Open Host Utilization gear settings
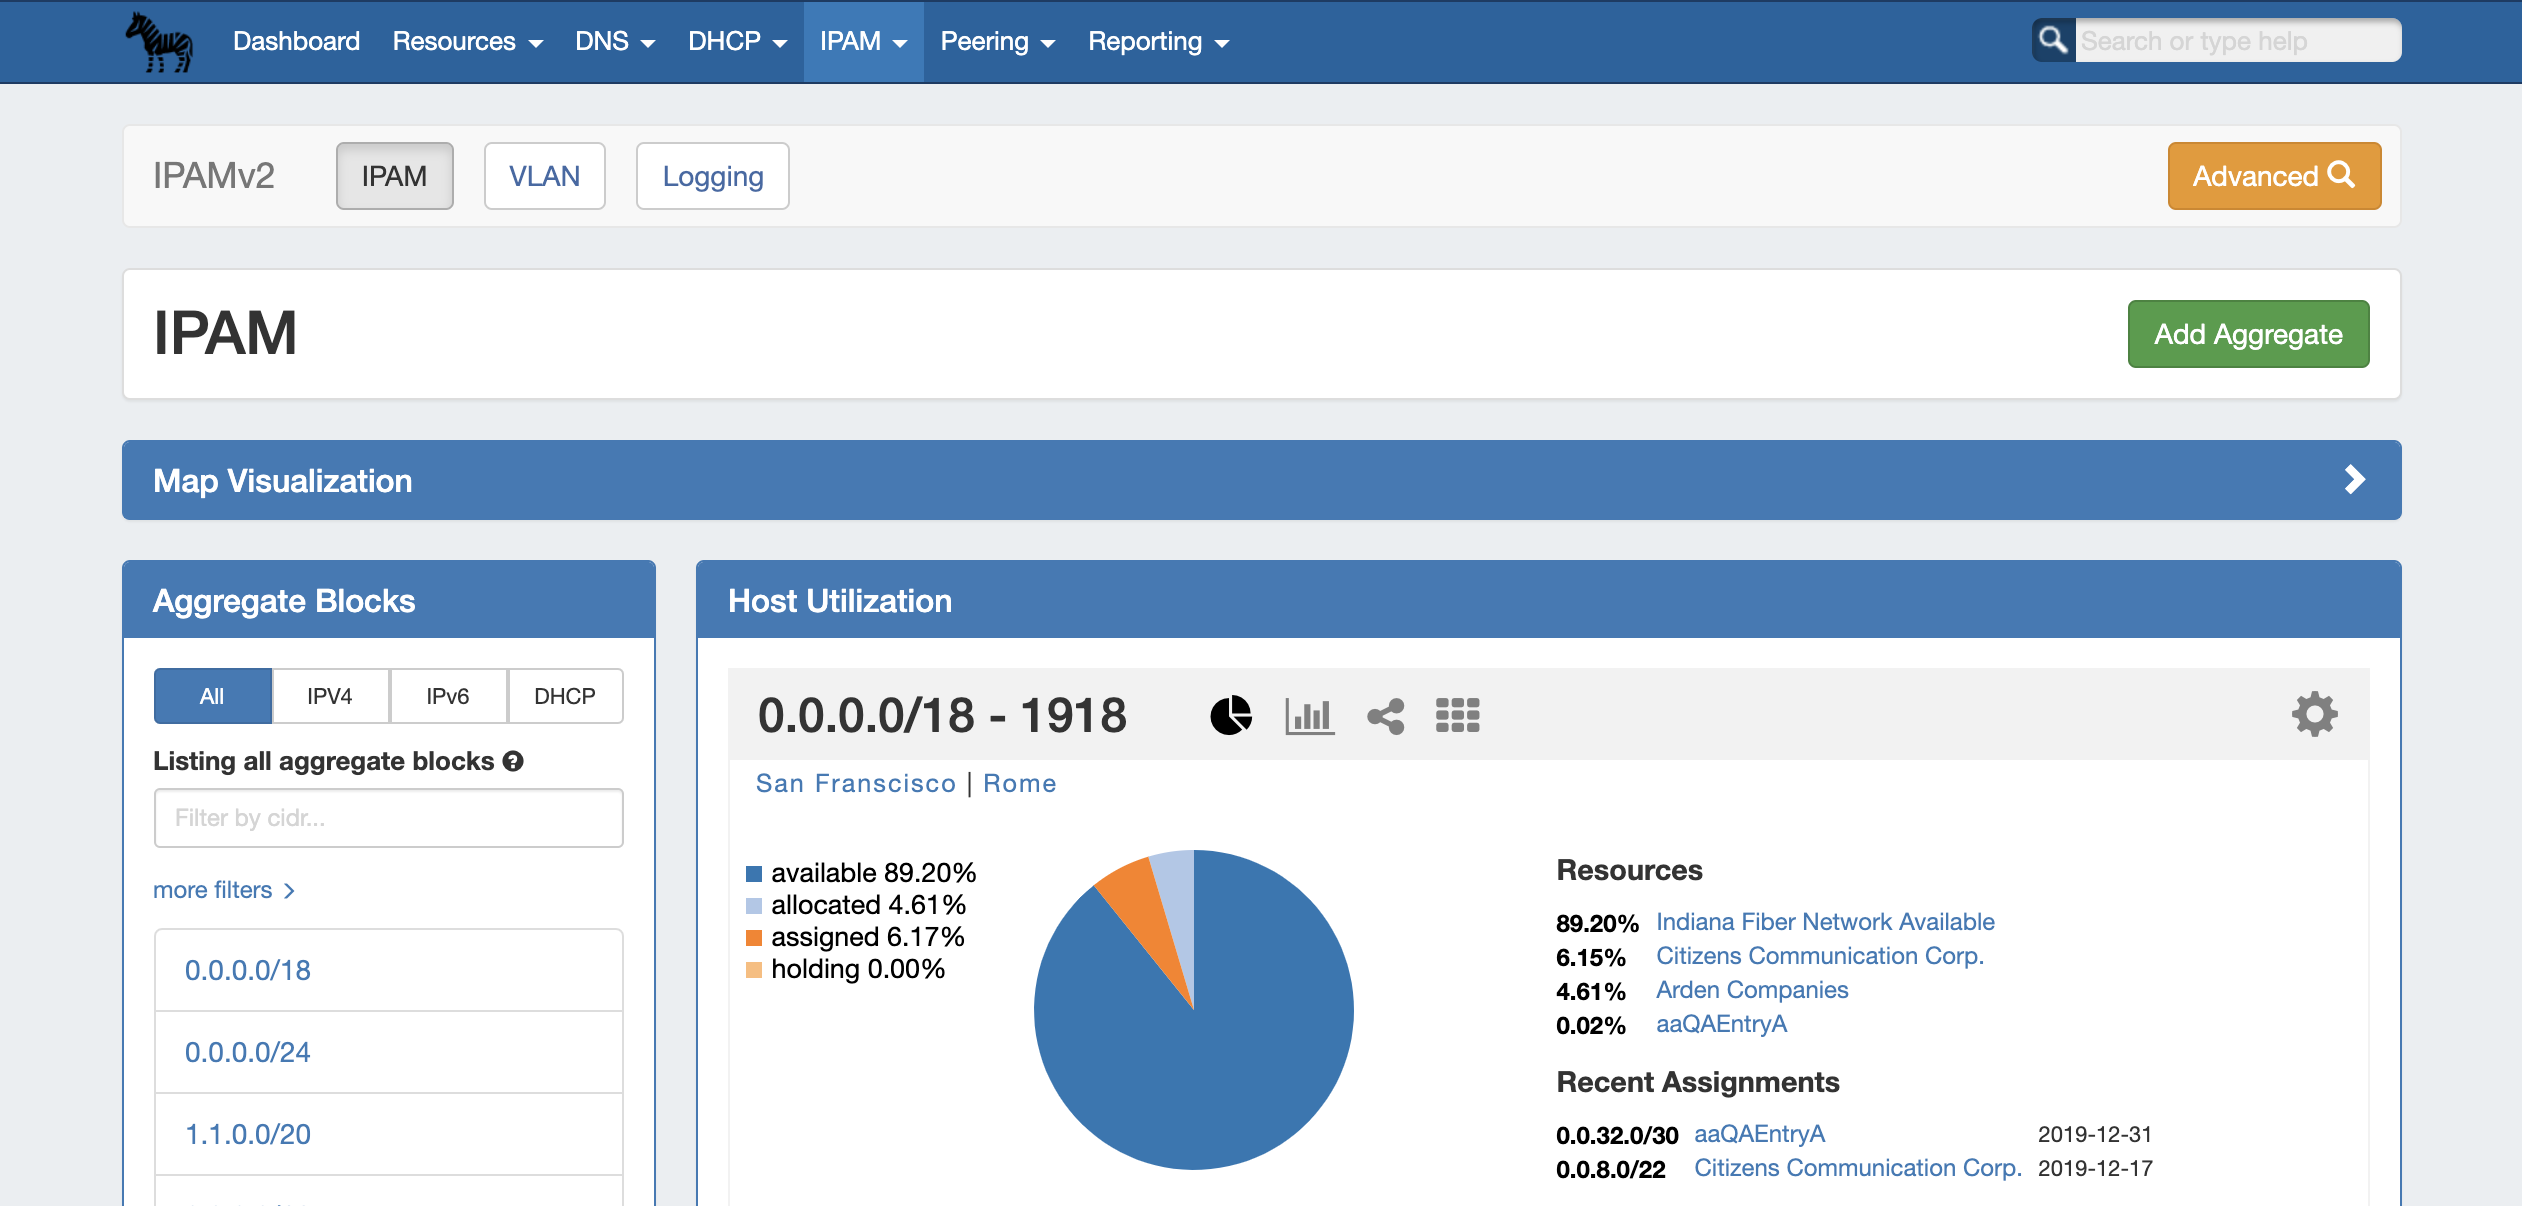The width and height of the screenshot is (2522, 1206). tap(2314, 715)
